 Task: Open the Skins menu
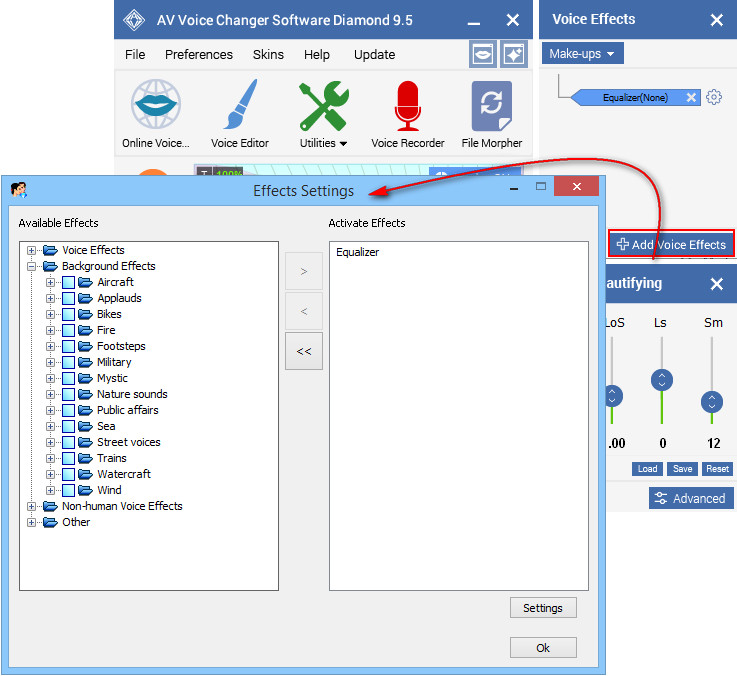(268, 55)
